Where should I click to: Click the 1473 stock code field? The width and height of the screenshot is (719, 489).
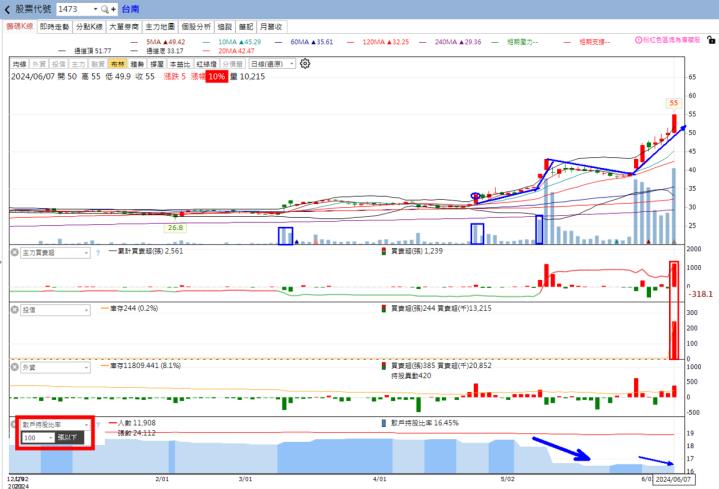[73, 9]
